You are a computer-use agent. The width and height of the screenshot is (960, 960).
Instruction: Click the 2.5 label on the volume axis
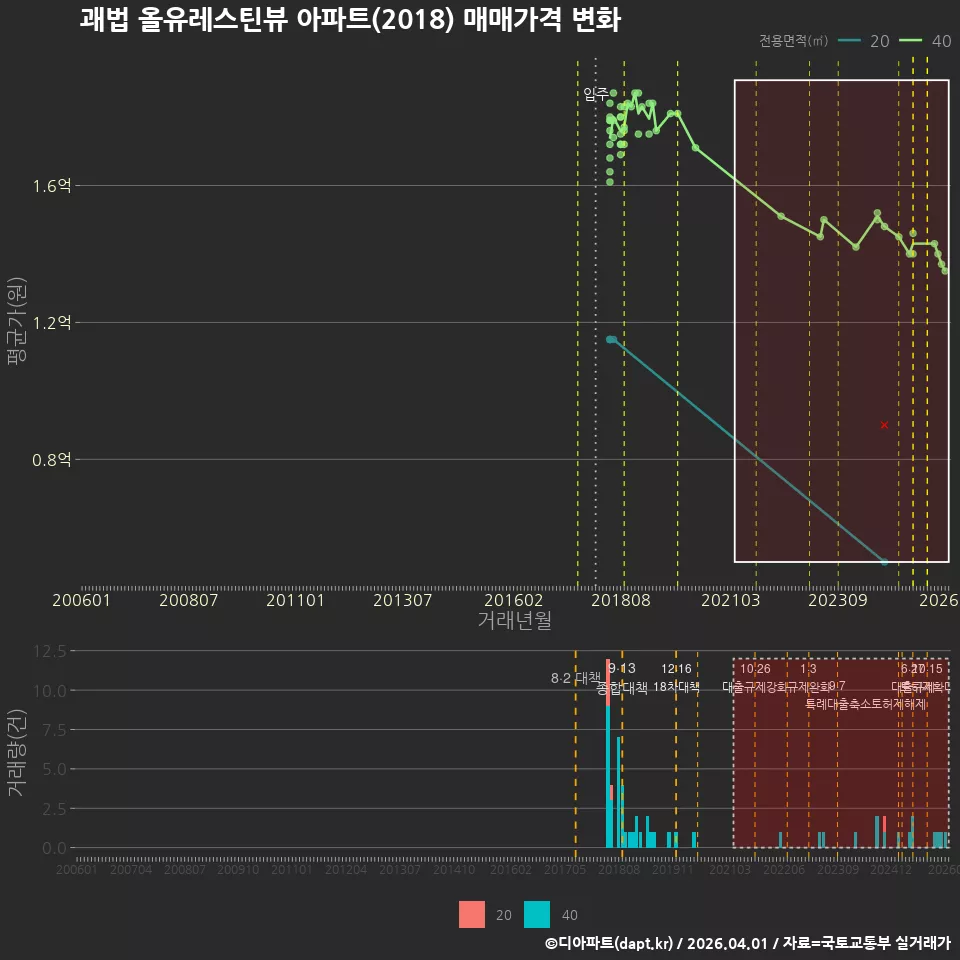pyautogui.click(x=55, y=809)
